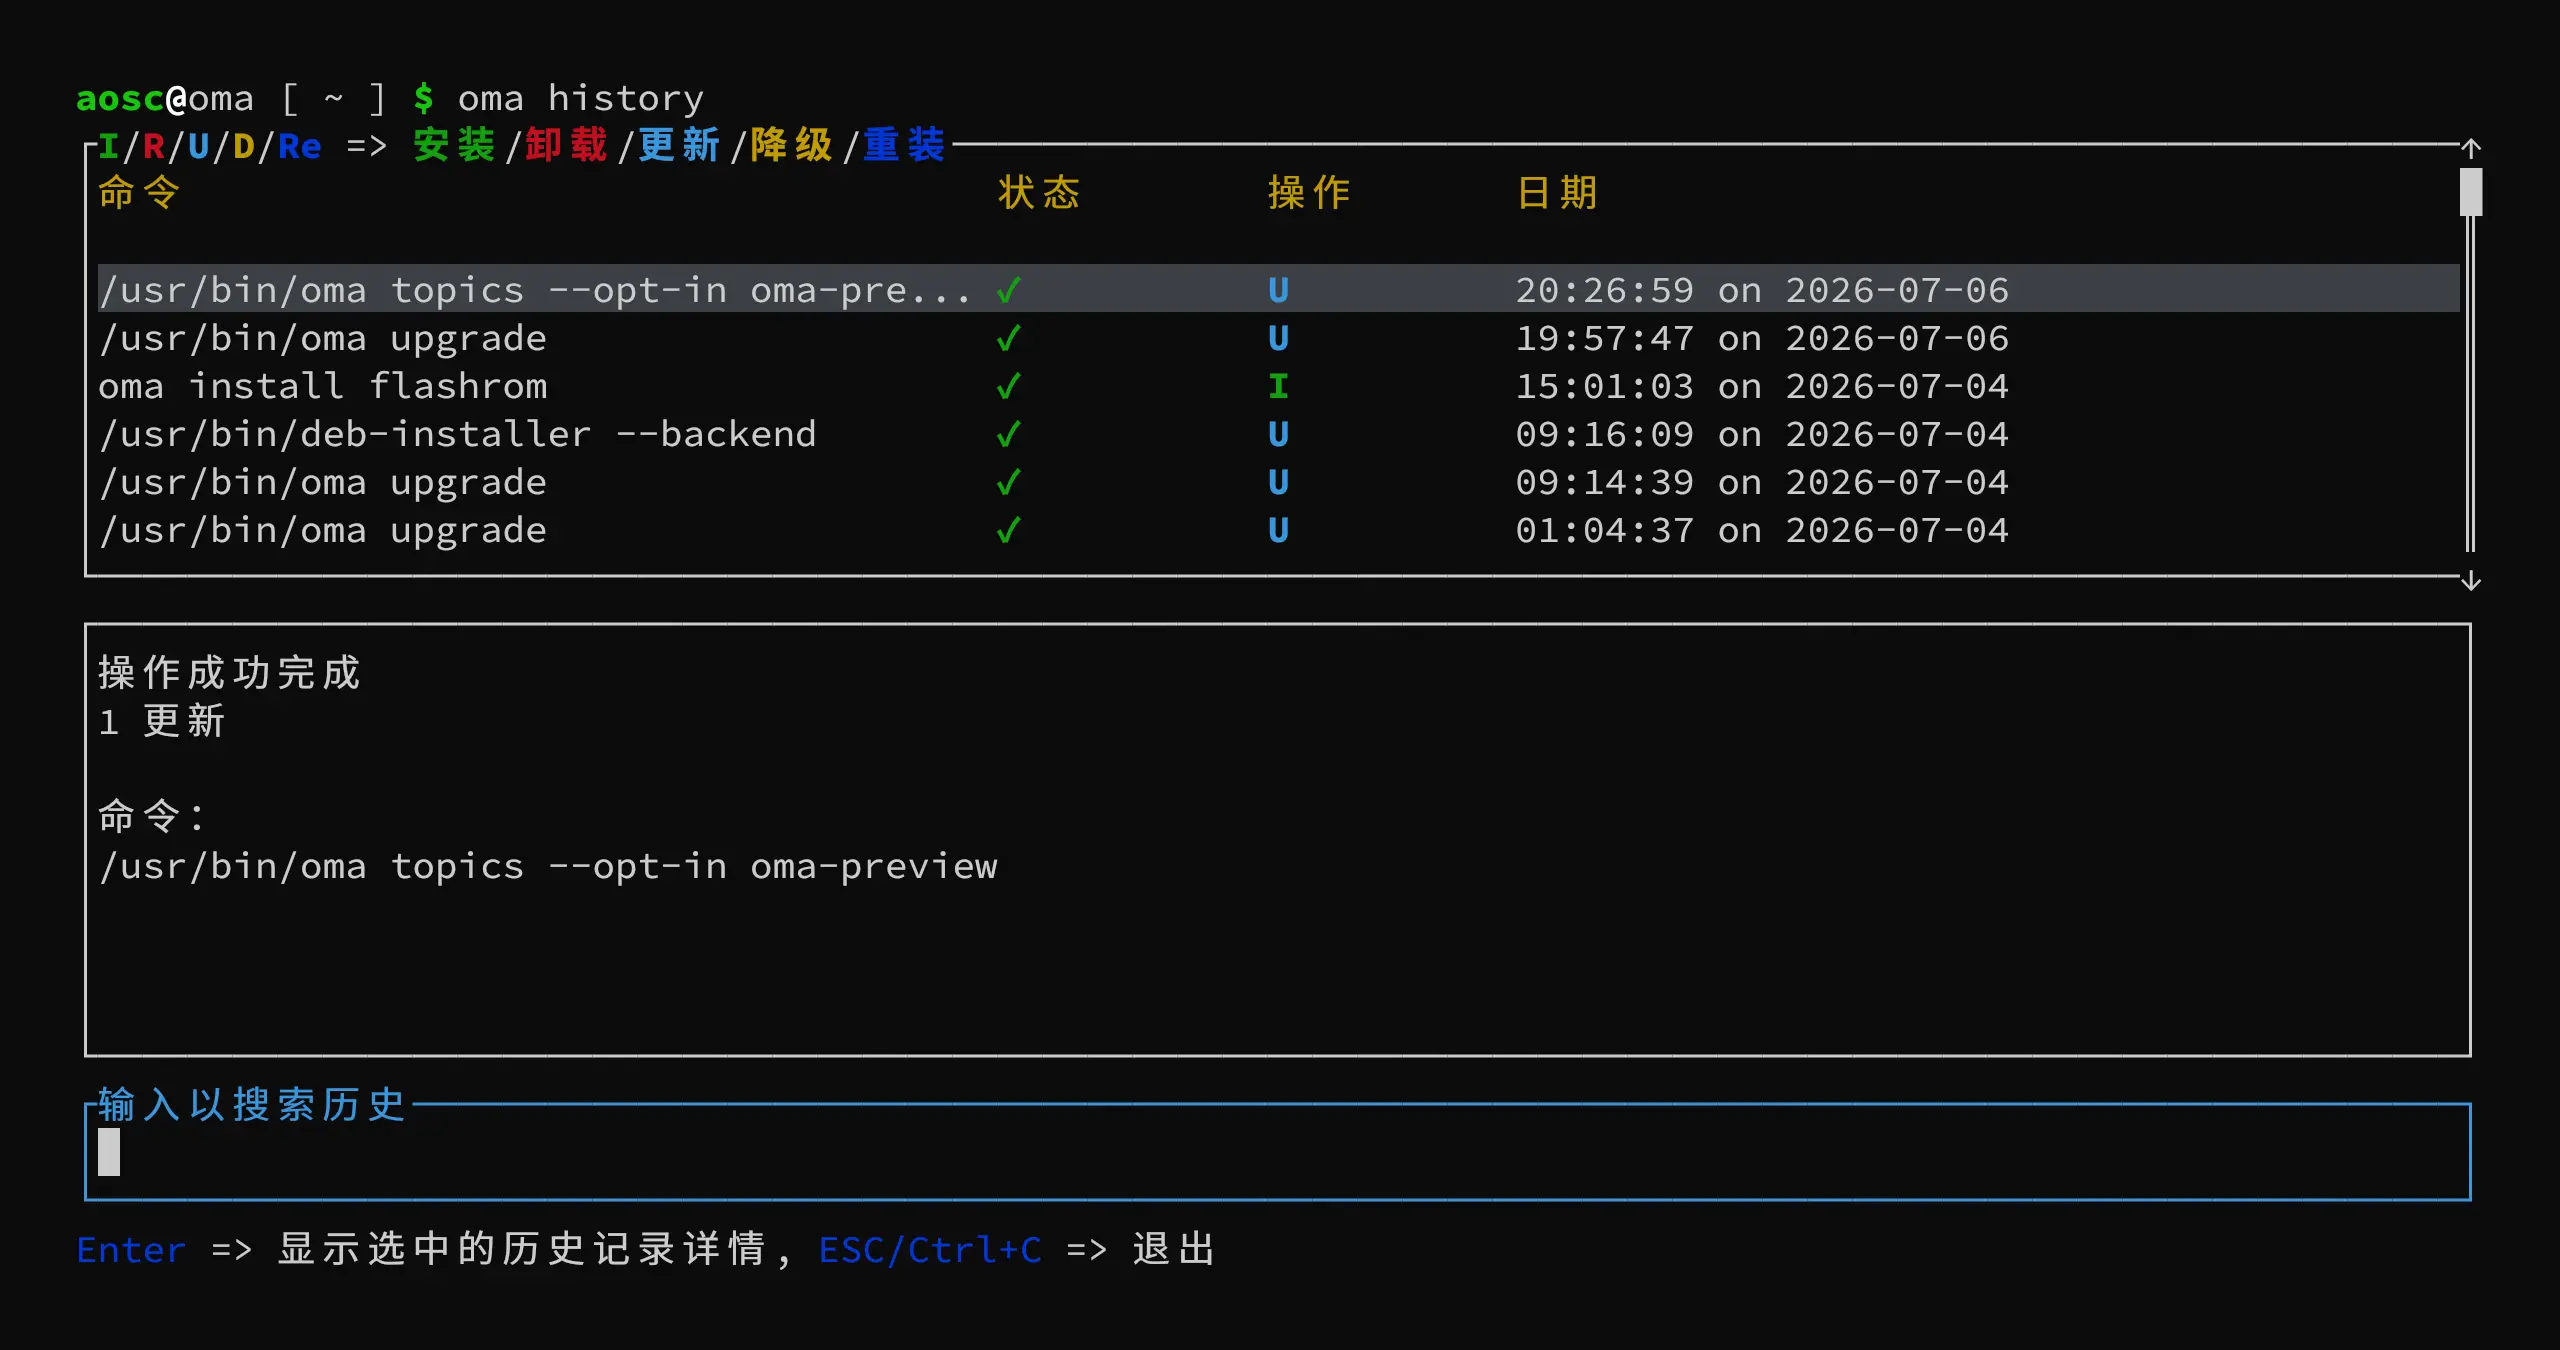This screenshot has height=1350, width=2560.
Task: Select the 'oma topics --opt-in oma-pre...' history row
Action: [1278, 289]
